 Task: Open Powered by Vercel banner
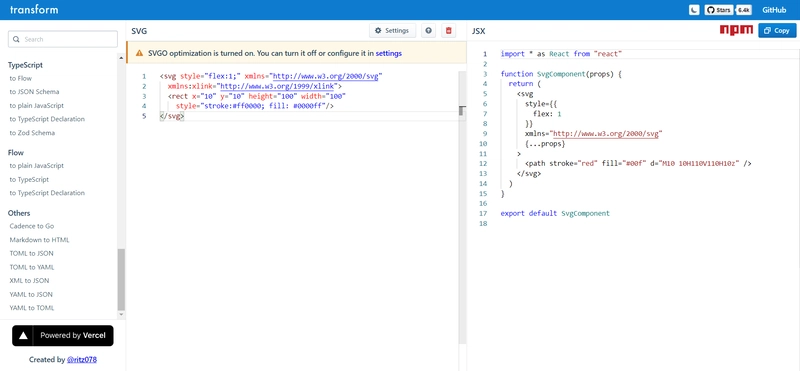click(63, 335)
